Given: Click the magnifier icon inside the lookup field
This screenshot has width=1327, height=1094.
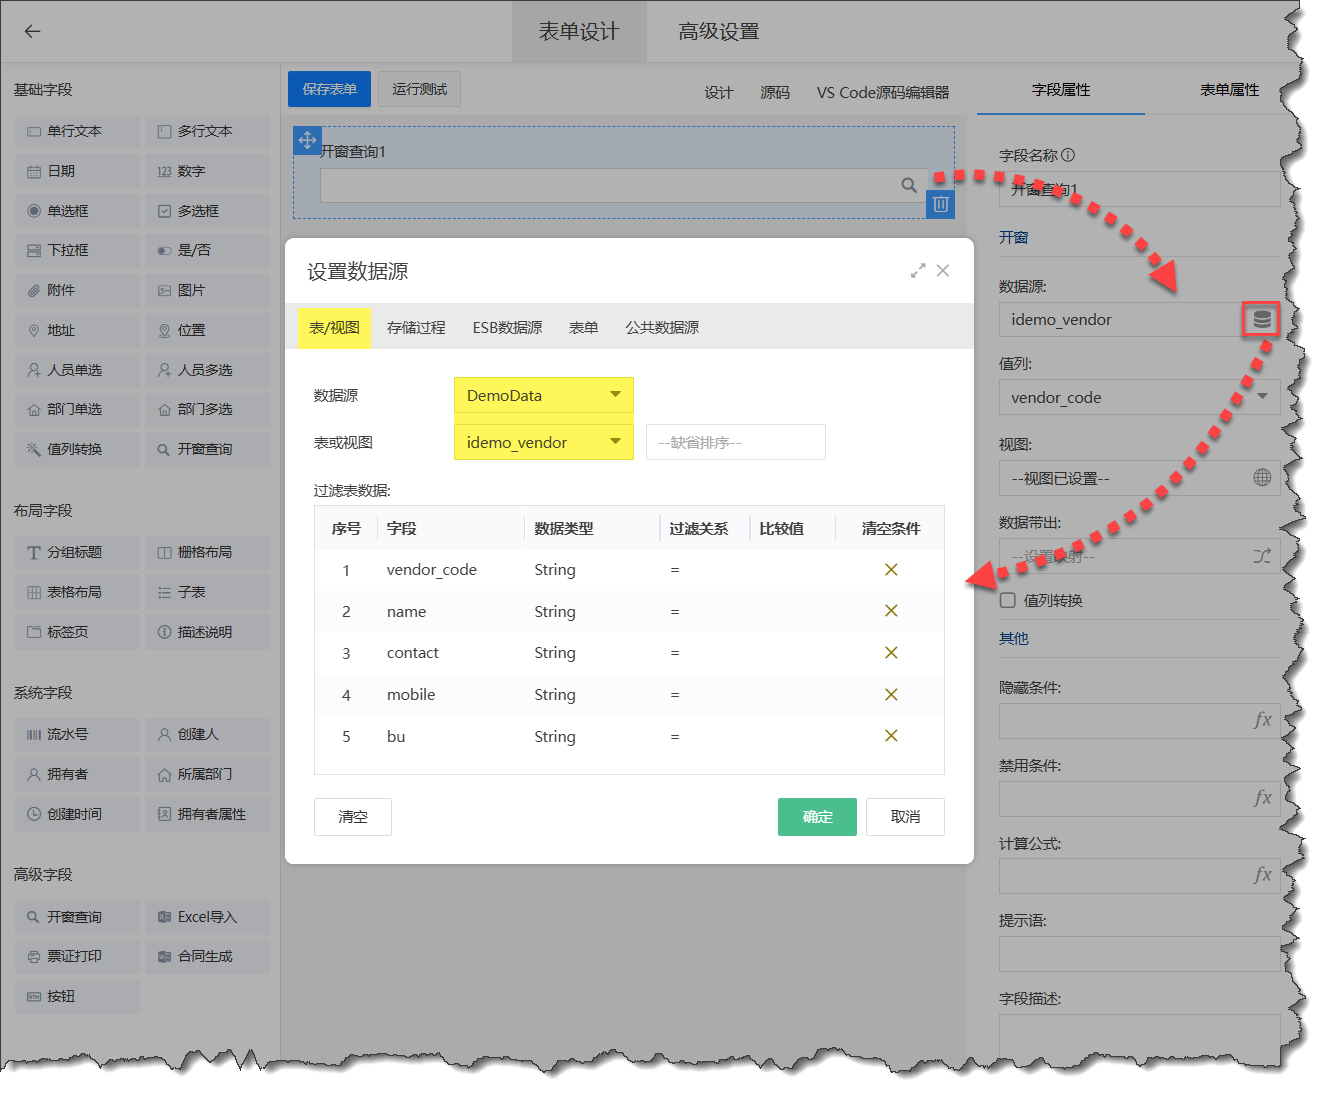Looking at the screenshot, I should (909, 185).
